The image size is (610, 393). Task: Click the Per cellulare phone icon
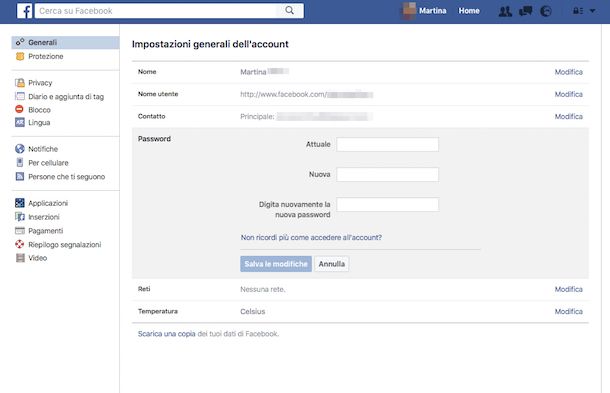tap(20, 163)
